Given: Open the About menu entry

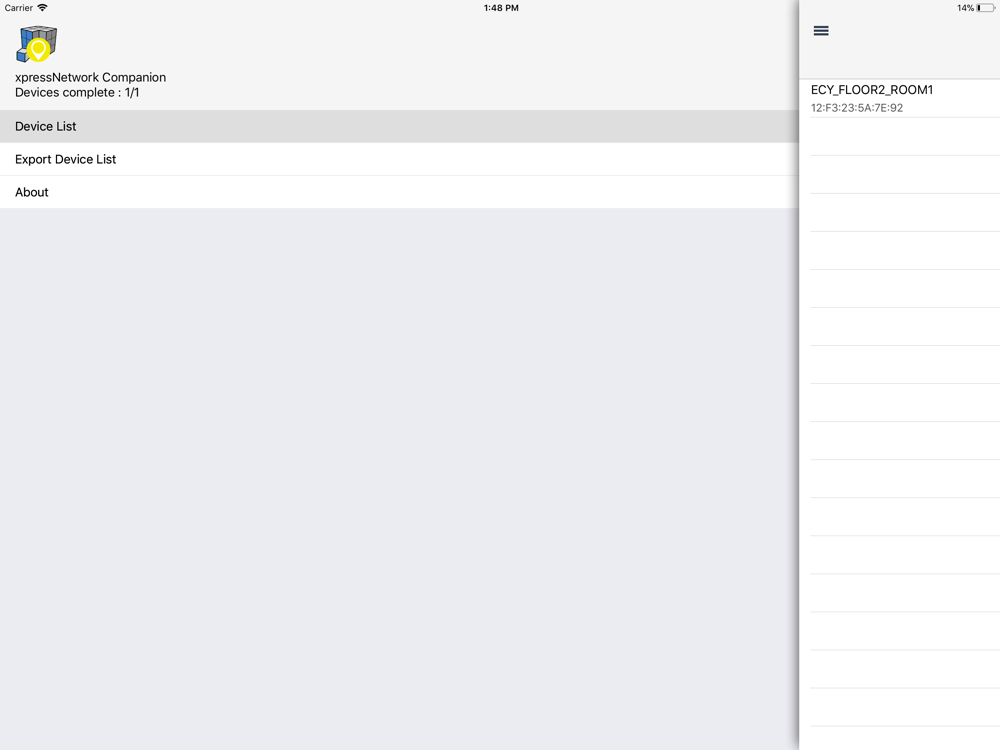Looking at the screenshot, I should click(399, 192).
